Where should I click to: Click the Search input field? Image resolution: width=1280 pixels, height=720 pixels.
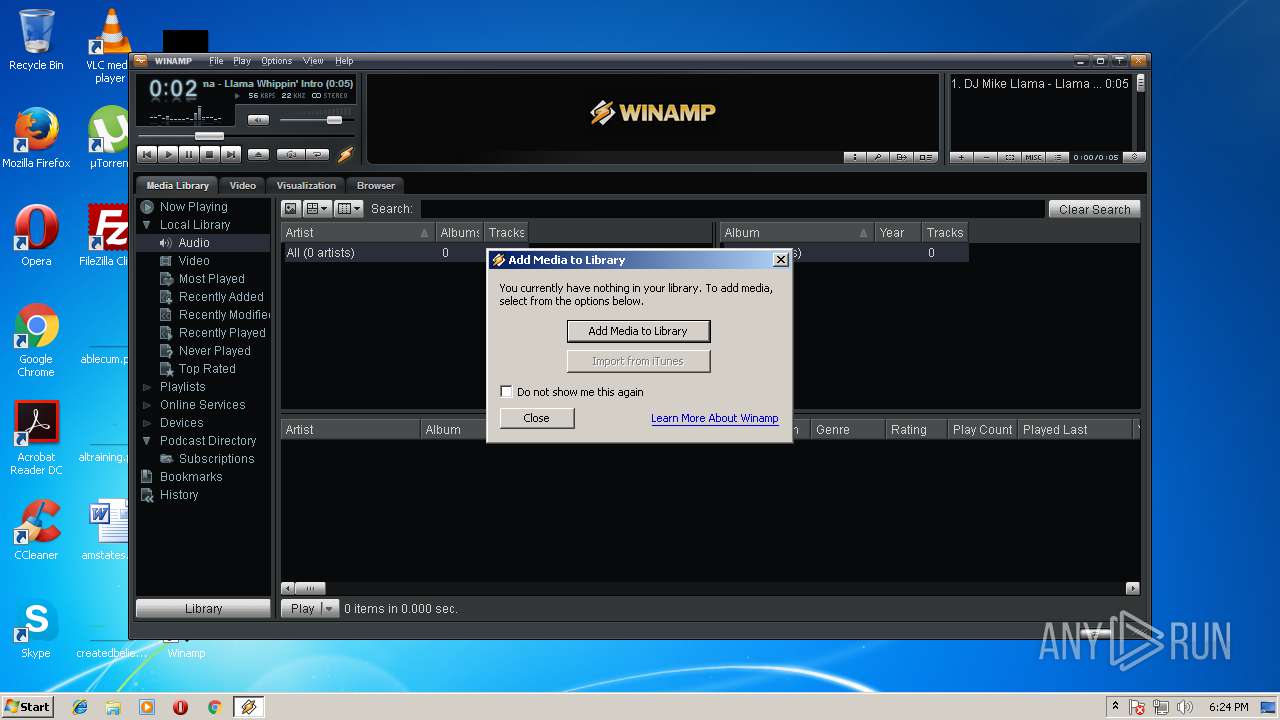[732, 209]
